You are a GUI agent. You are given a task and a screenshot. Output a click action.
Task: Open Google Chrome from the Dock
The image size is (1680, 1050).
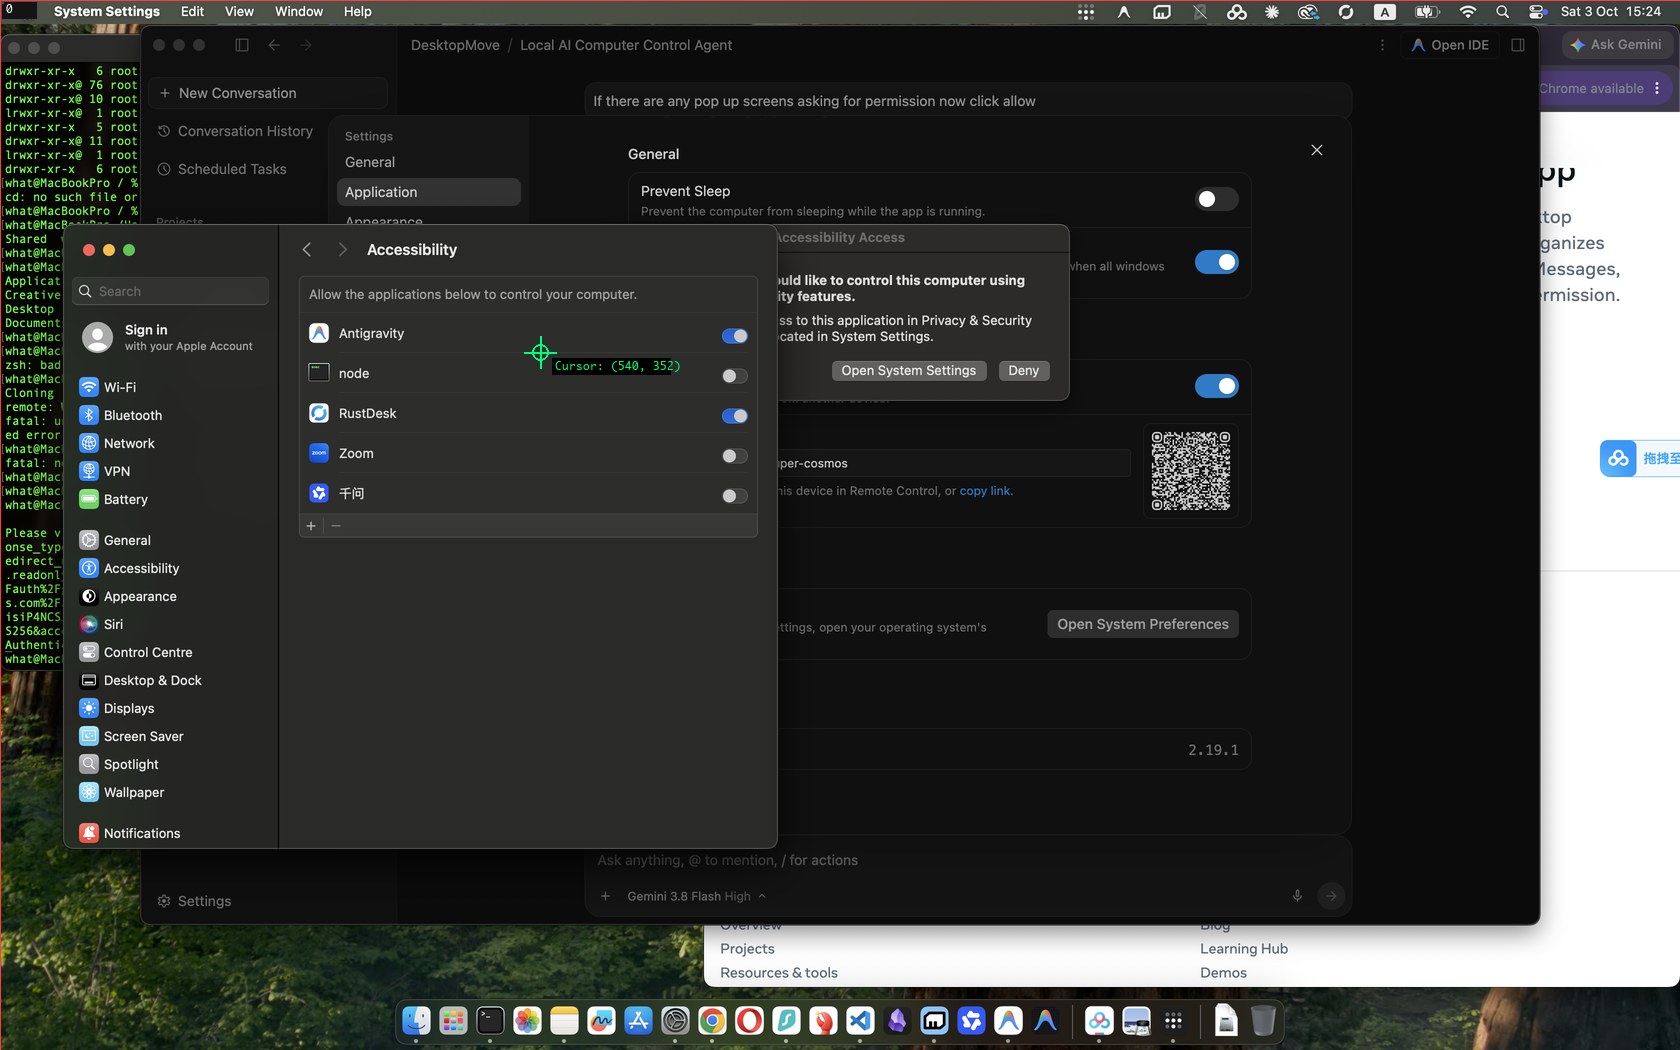[712, 1021]
